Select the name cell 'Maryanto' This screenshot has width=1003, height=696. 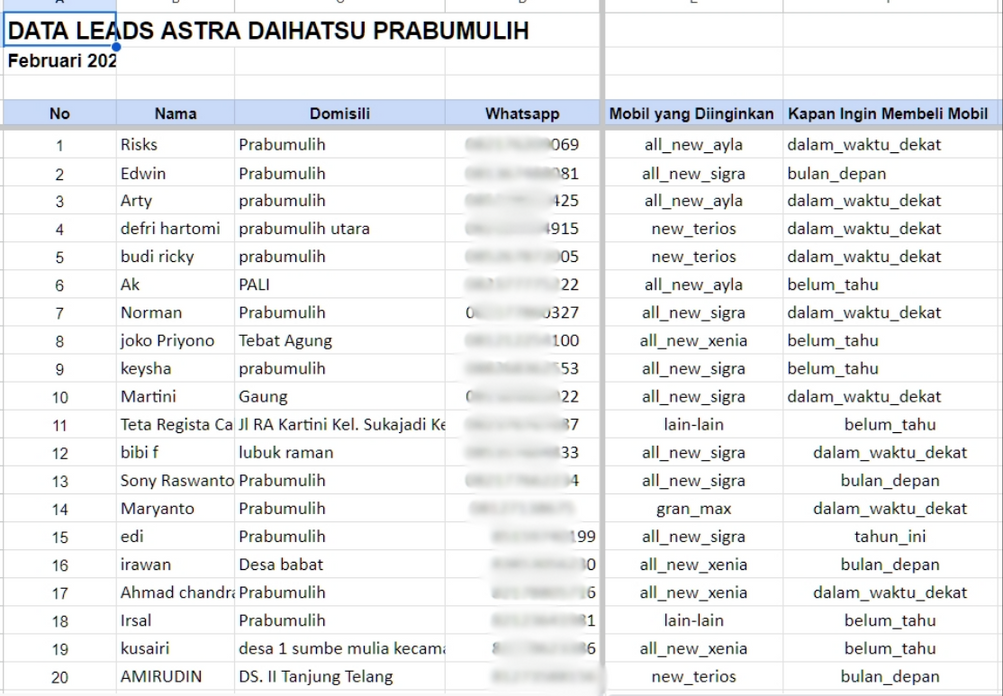[x=175, y=509]
